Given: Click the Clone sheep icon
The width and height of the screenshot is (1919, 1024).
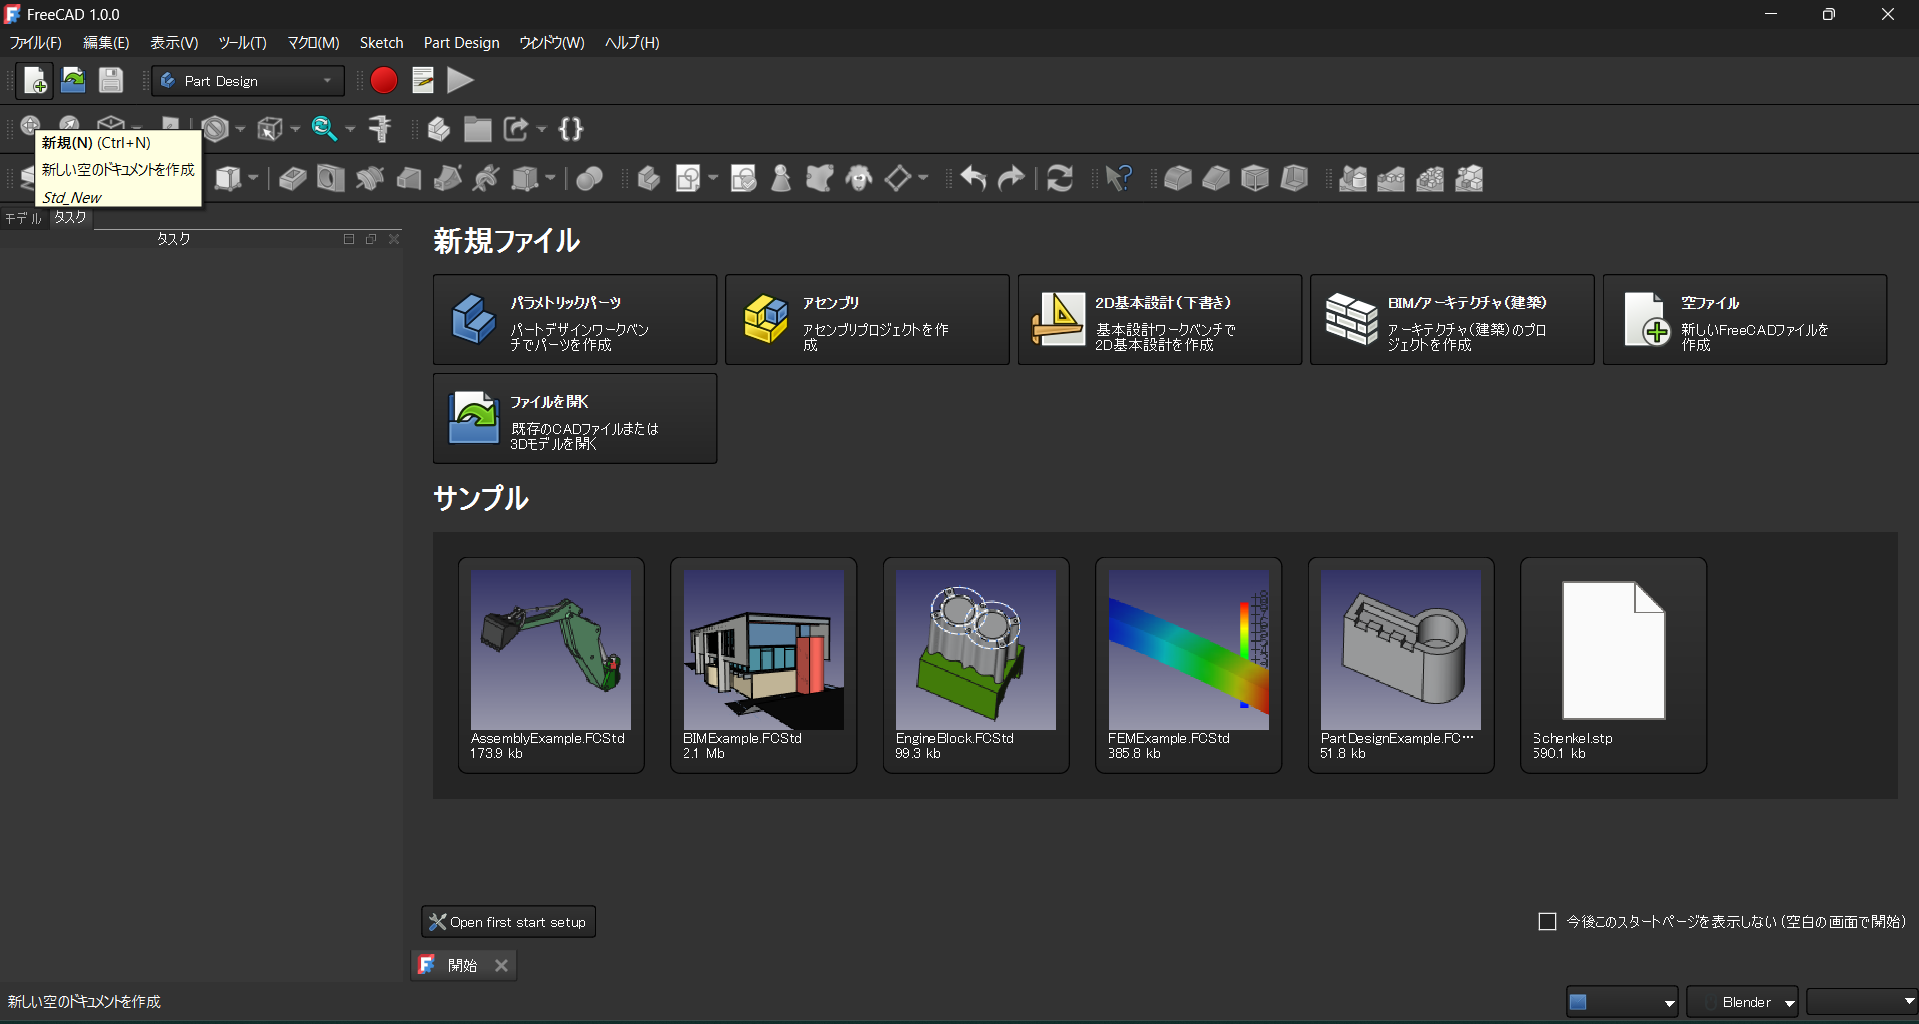Looking at the screenshot, I should 859,178.
